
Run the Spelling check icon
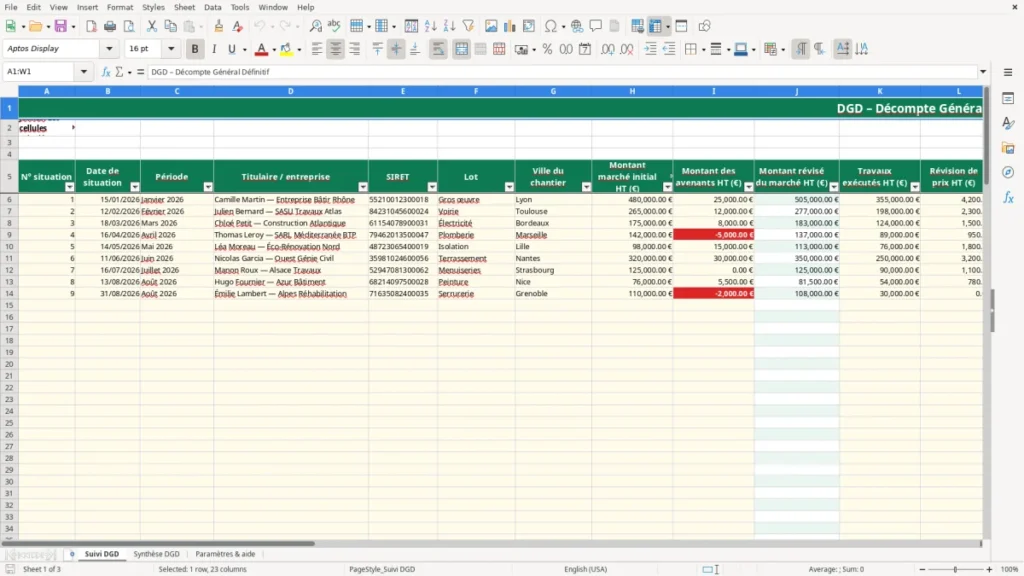coord(334,26)
